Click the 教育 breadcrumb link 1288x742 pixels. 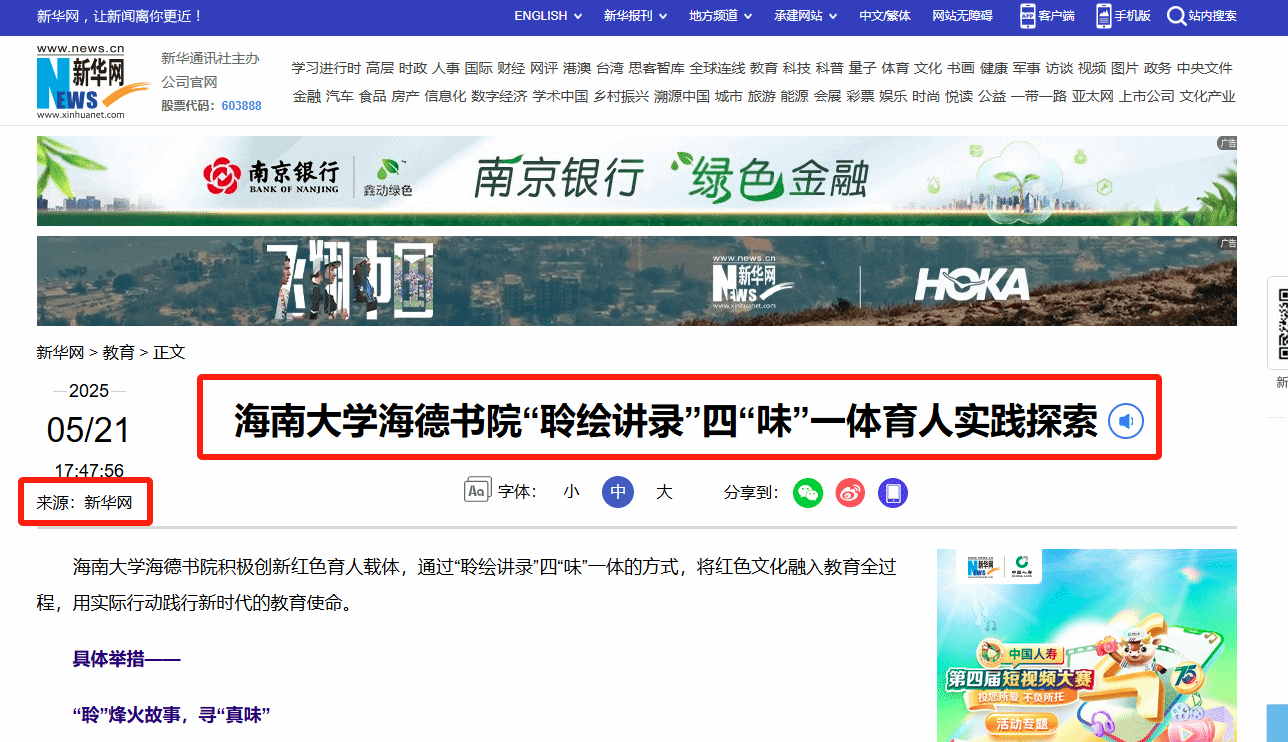[118, 352]
